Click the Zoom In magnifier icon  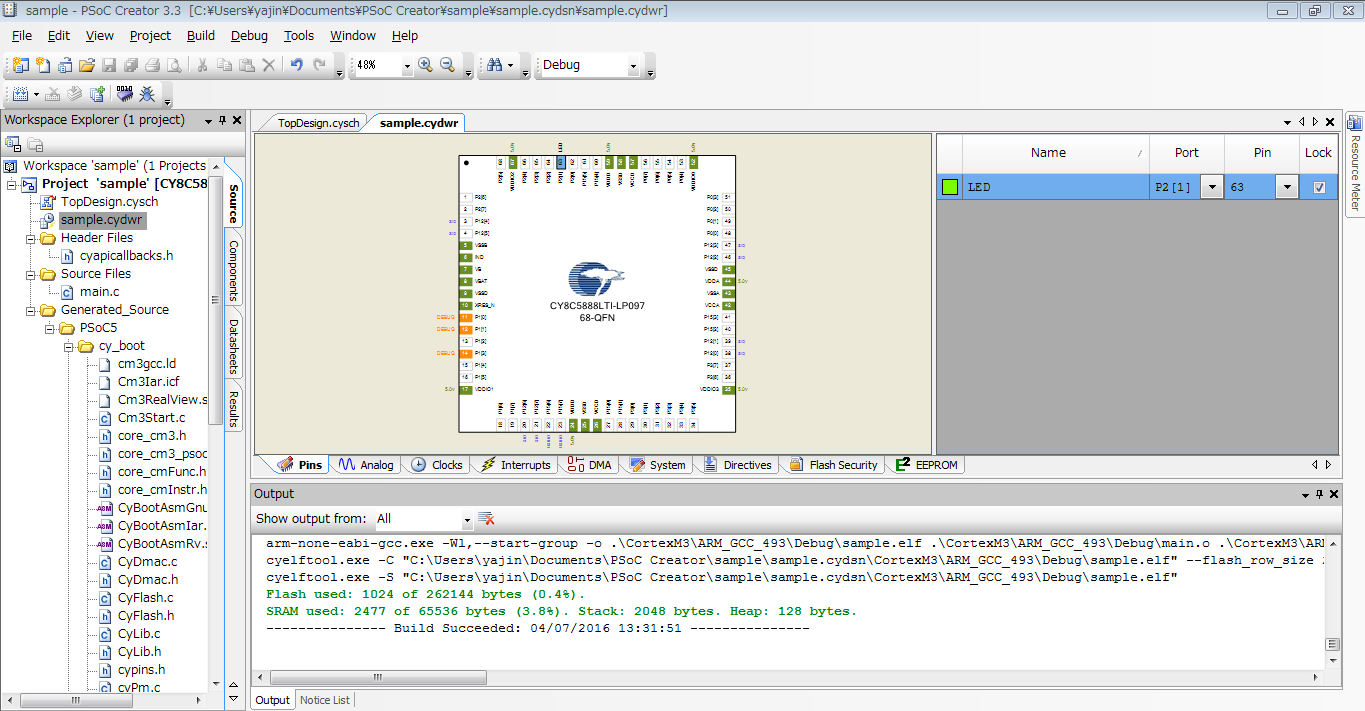pyautogui.click(x=425, y=65)
